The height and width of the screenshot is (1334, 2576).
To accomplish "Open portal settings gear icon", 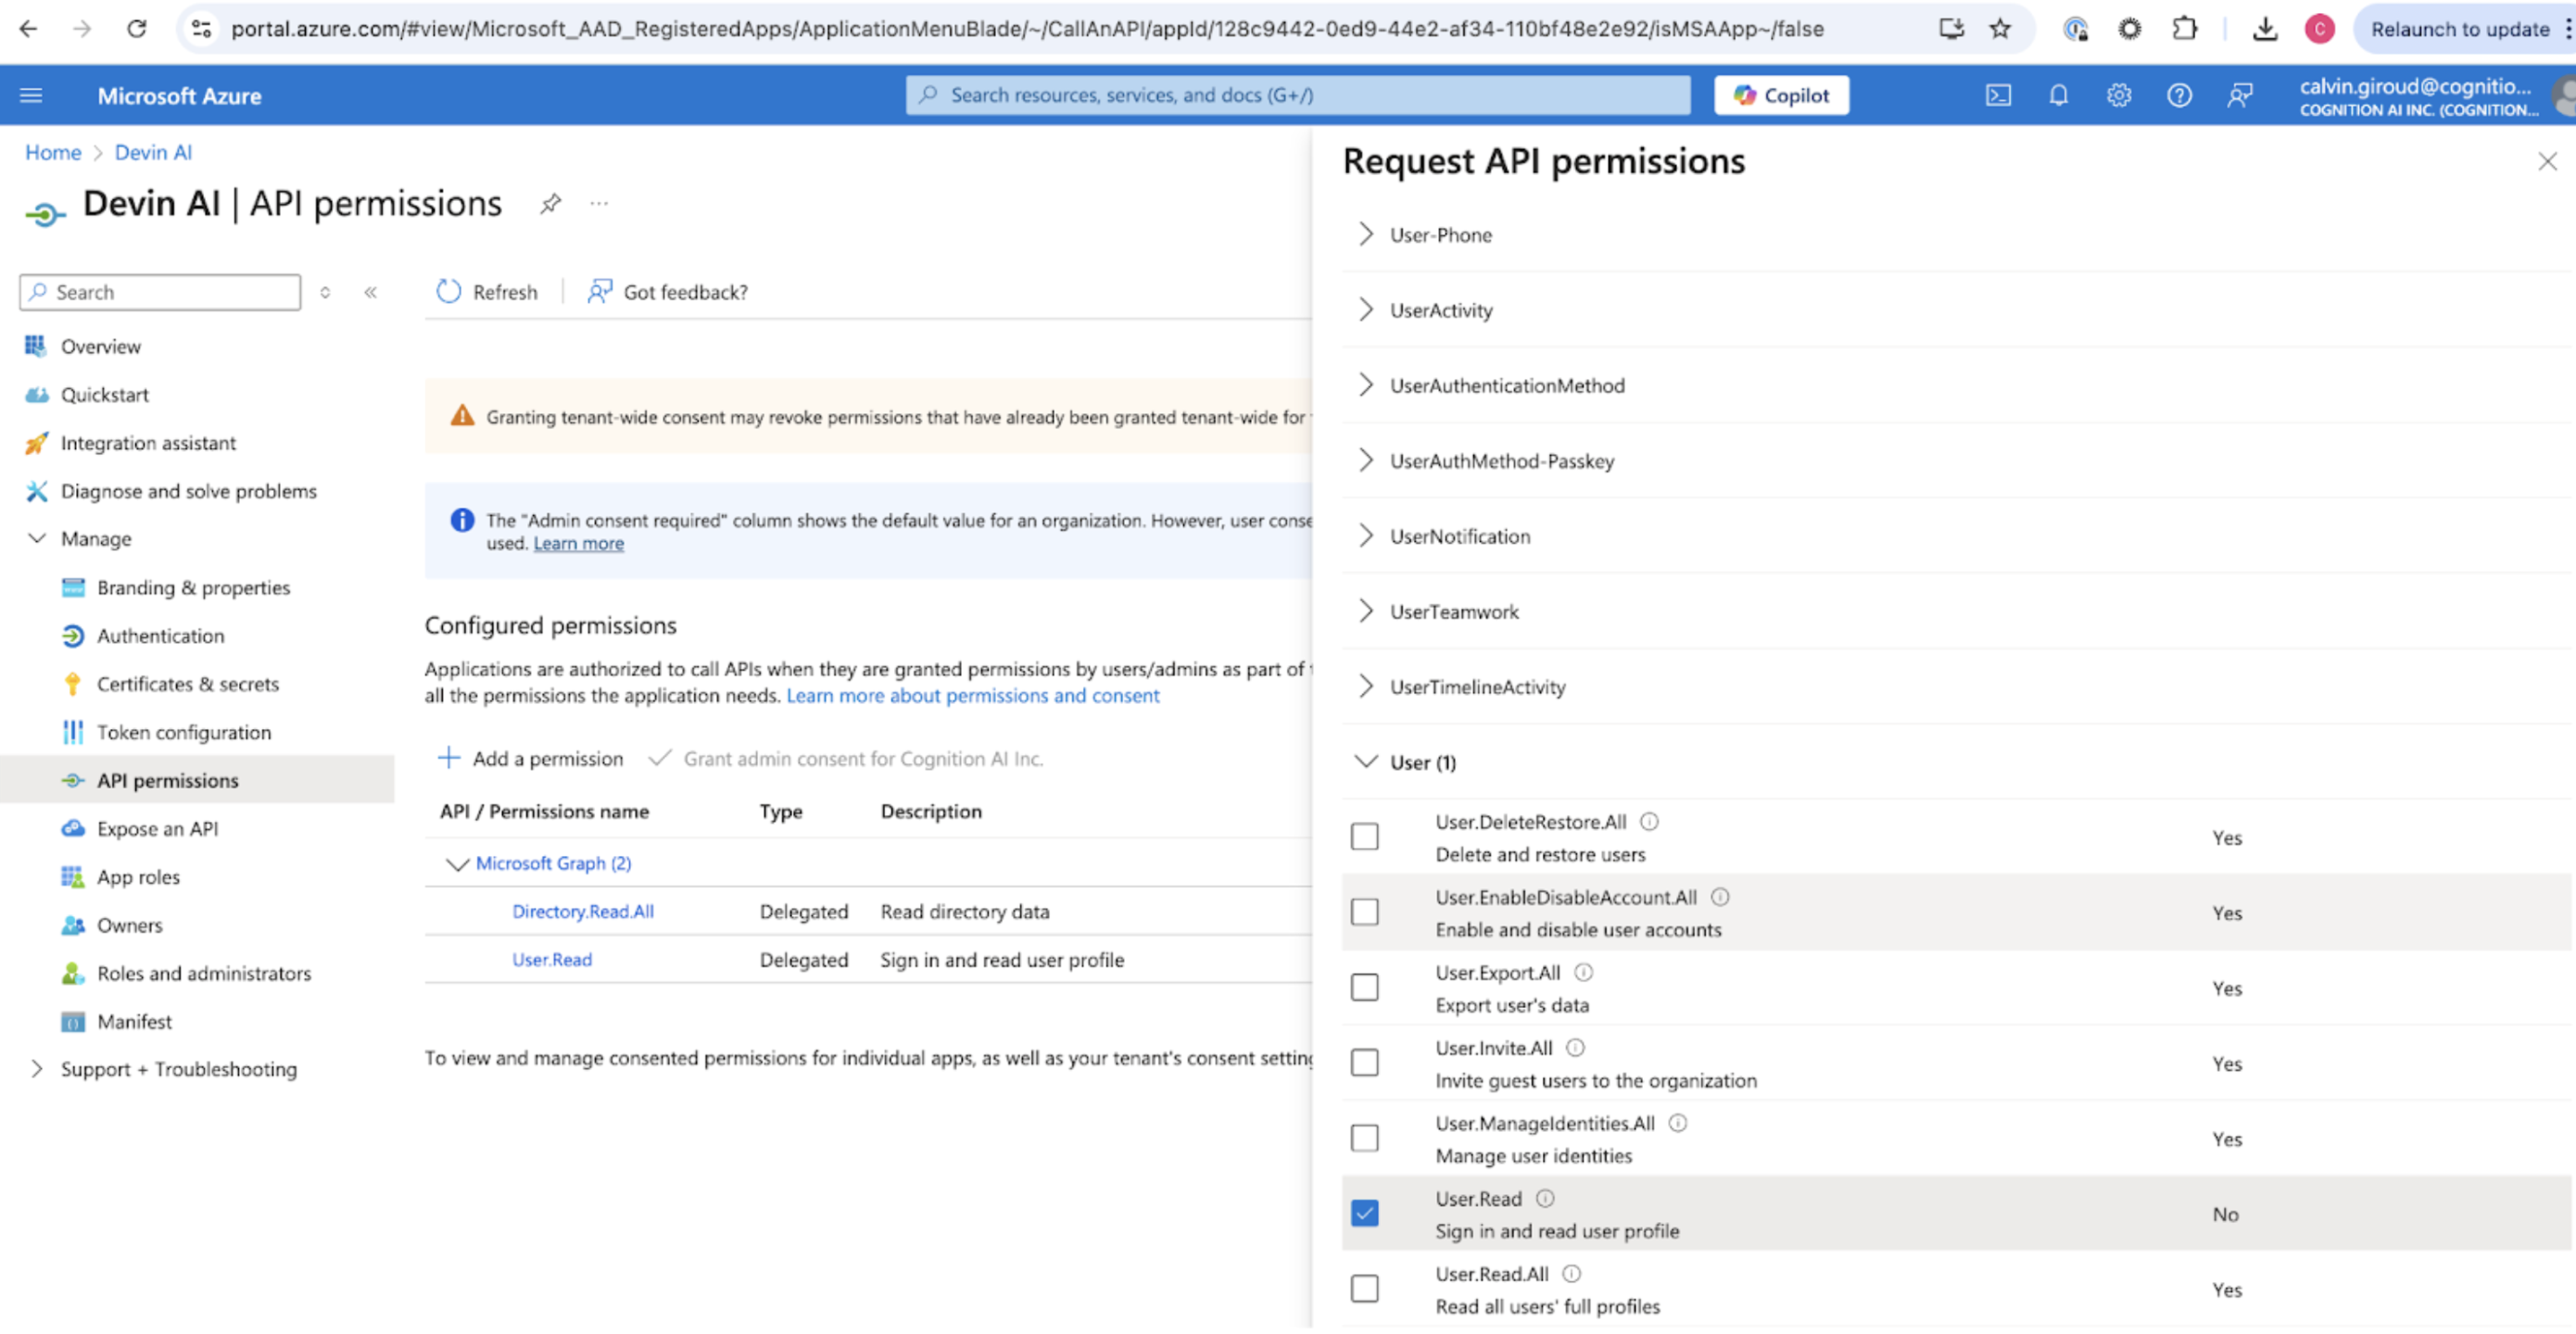I will [x=2118, y=95].
